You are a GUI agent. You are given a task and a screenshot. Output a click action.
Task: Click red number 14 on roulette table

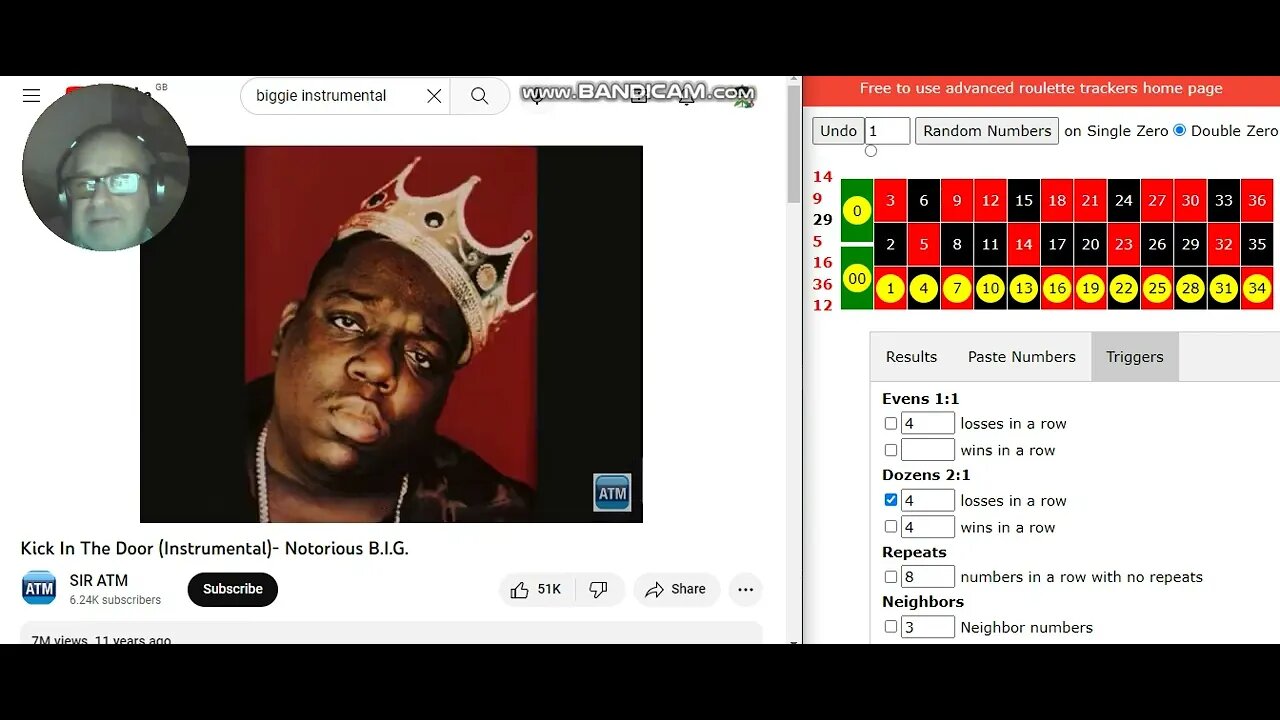[x=1023, y=244]
